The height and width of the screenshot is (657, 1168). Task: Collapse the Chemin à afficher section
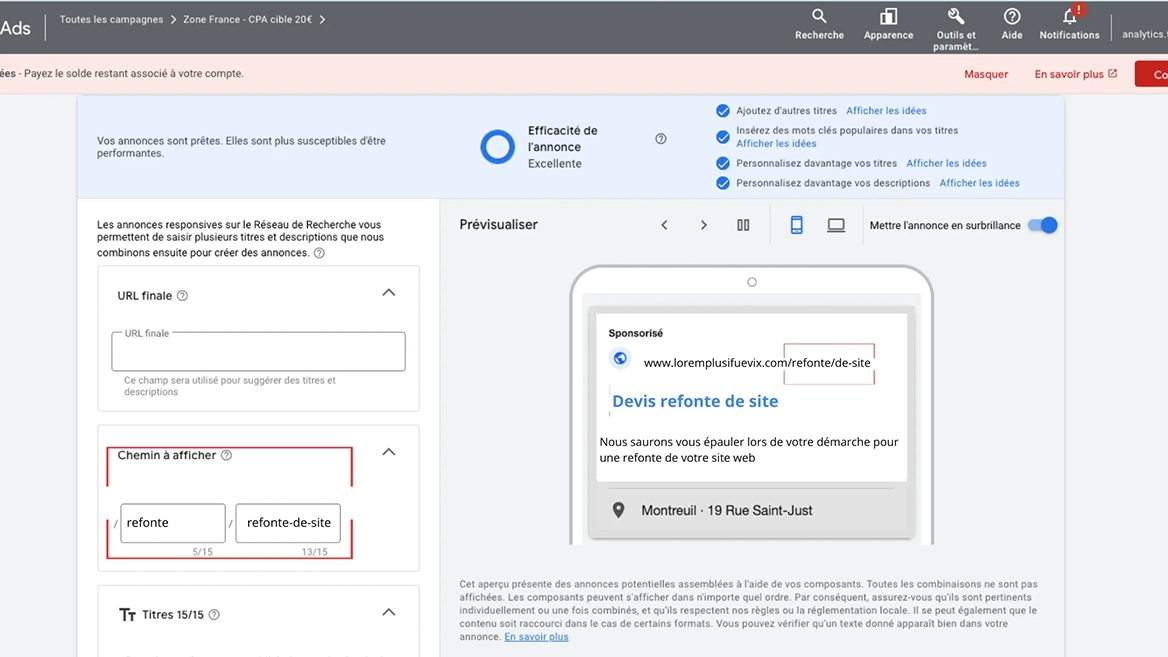[389, 452]
